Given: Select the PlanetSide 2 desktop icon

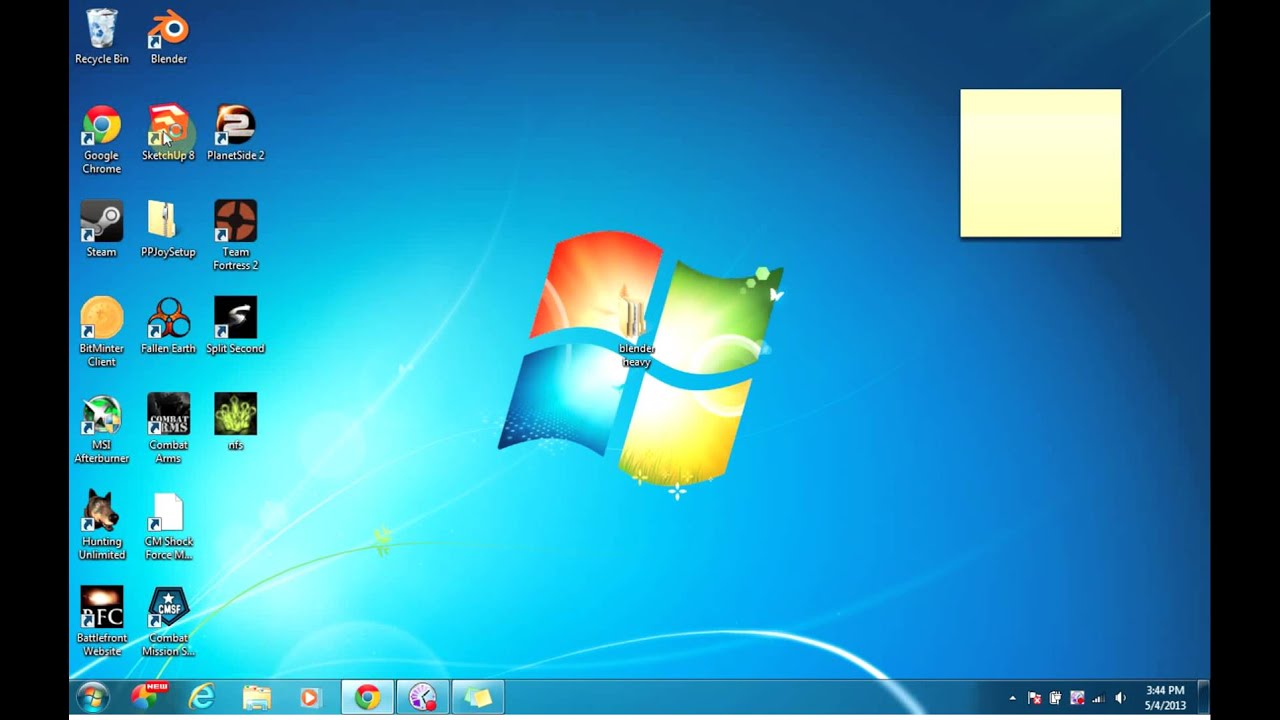Looking at the screenshot, I should click(235, 133).
